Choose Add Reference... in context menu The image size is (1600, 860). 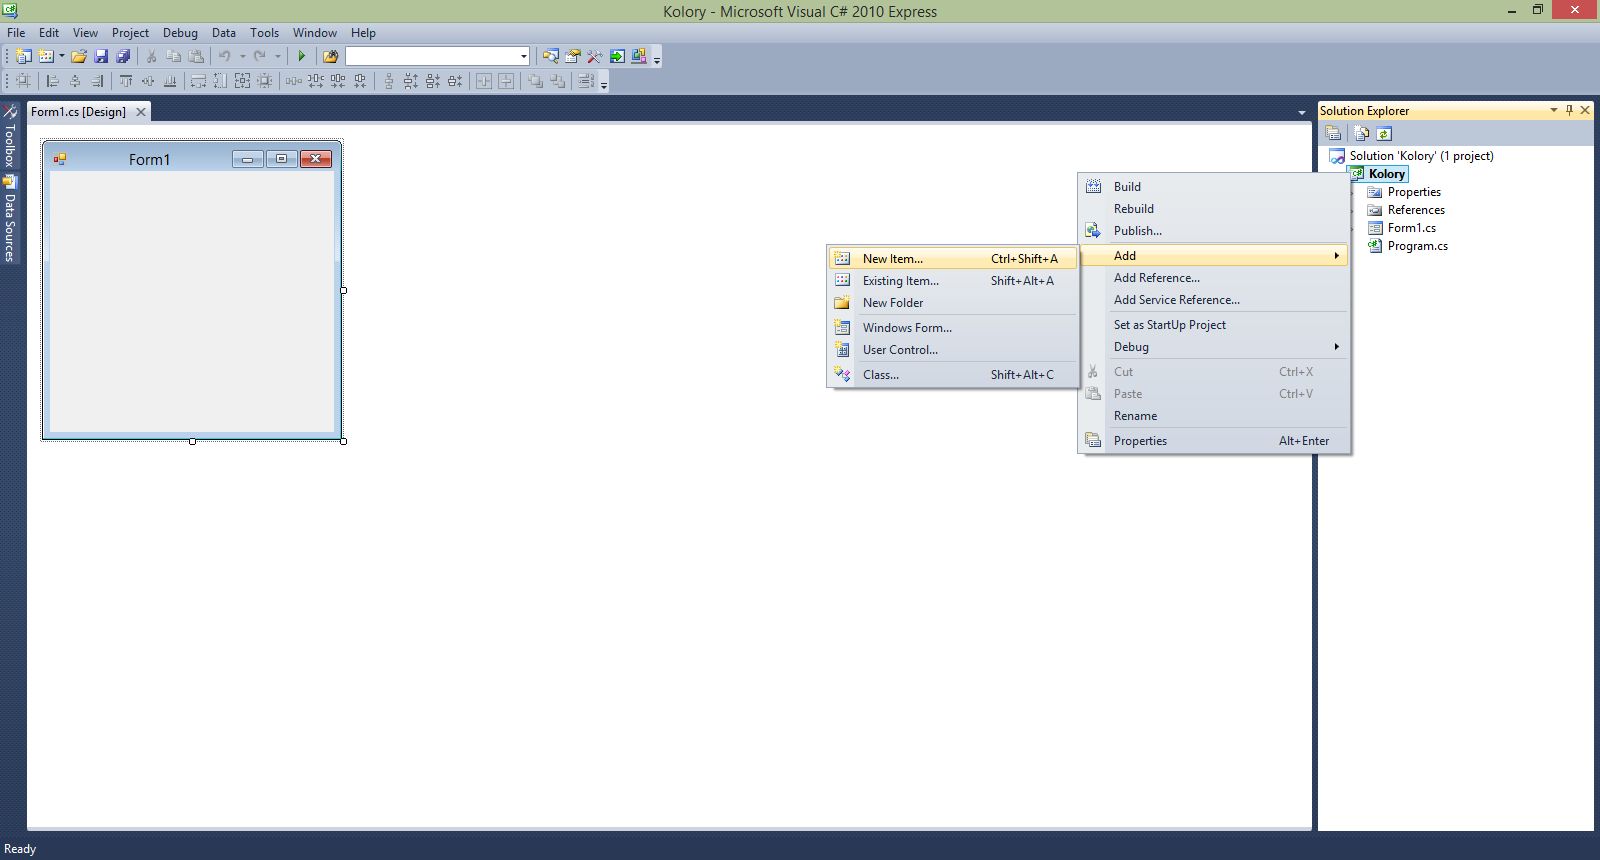point(1214,278)
